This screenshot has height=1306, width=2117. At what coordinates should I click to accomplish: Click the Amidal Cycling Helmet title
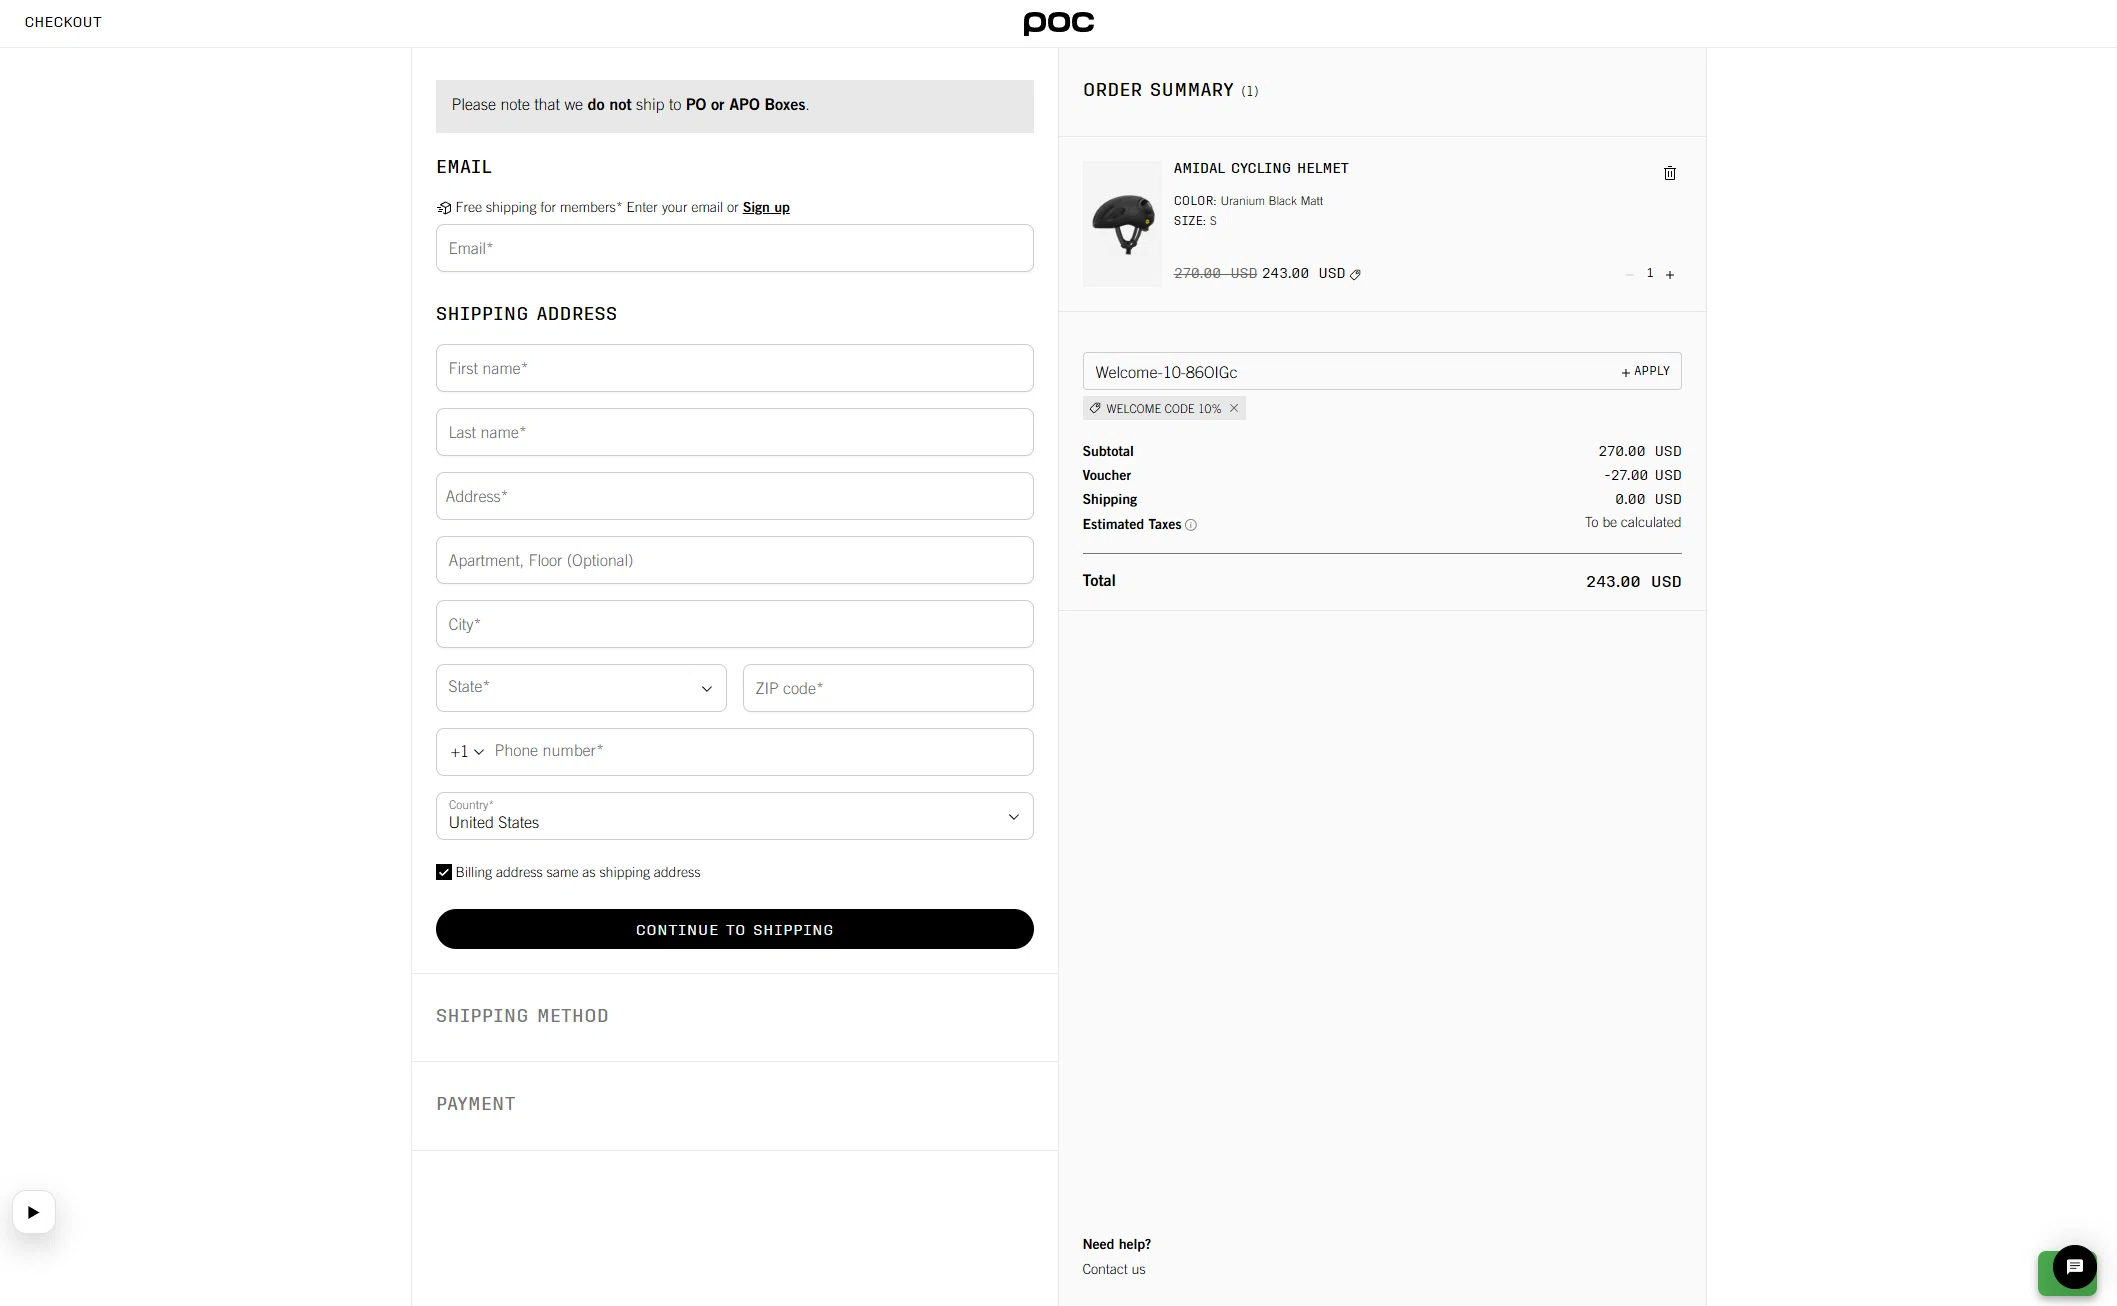point(1261,169)
